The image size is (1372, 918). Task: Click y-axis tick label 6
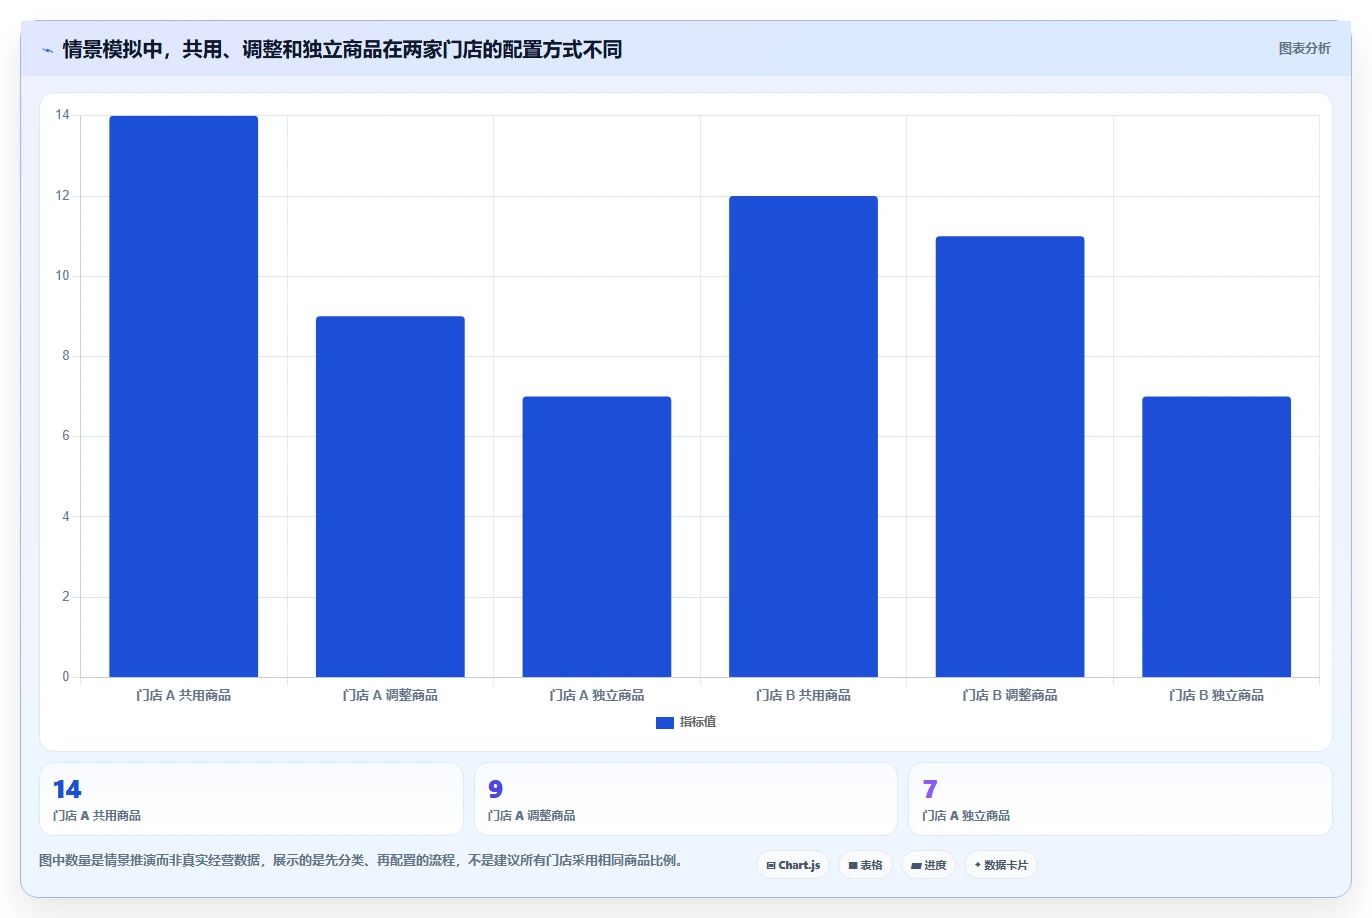[66, 436]
